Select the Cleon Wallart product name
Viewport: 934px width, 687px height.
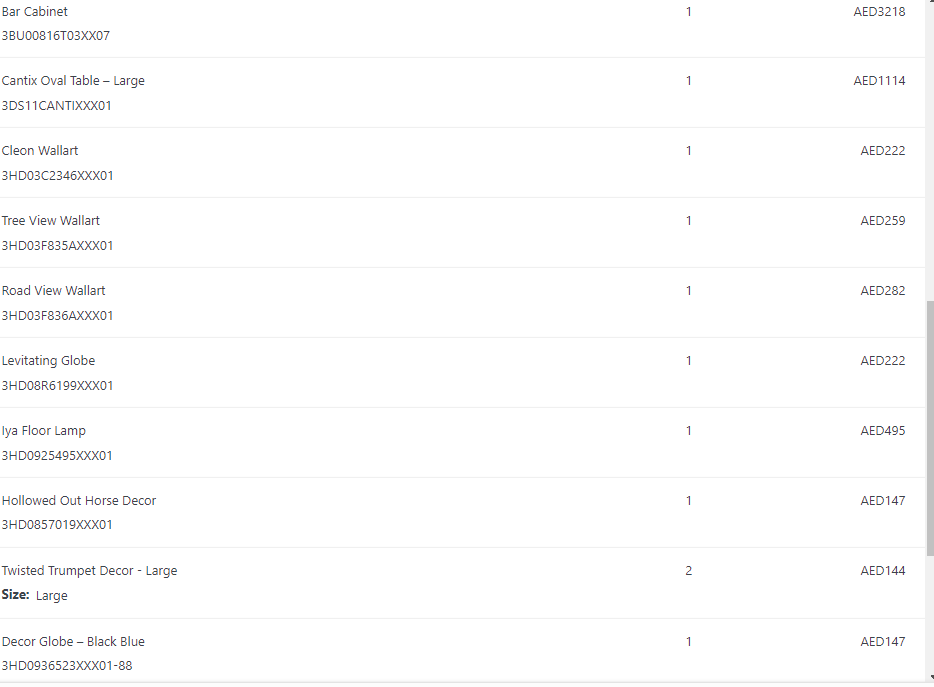(x=40, y=151)
